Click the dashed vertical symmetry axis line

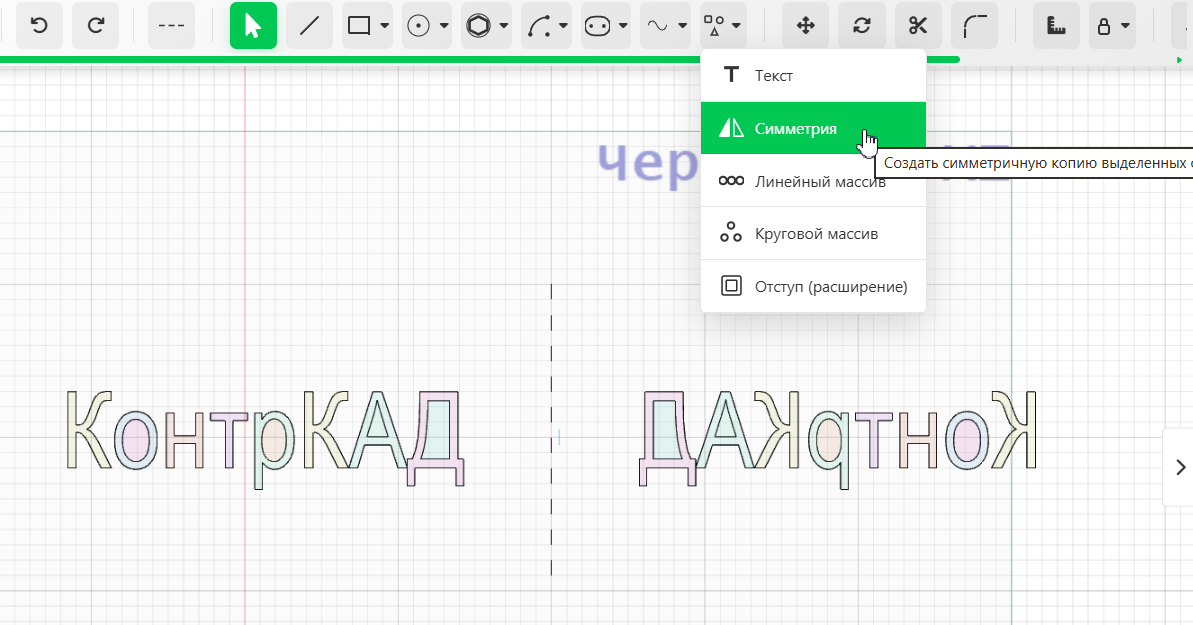(552, 430)
